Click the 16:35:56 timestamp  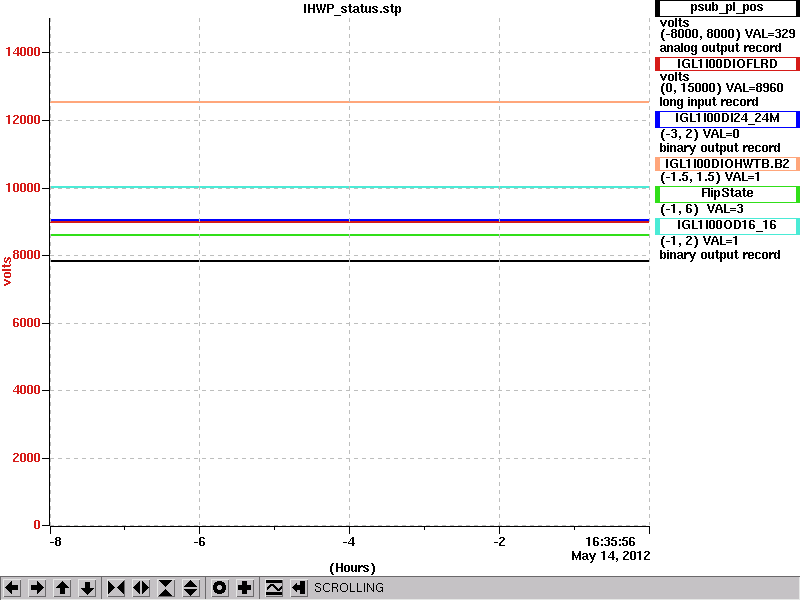610,542
